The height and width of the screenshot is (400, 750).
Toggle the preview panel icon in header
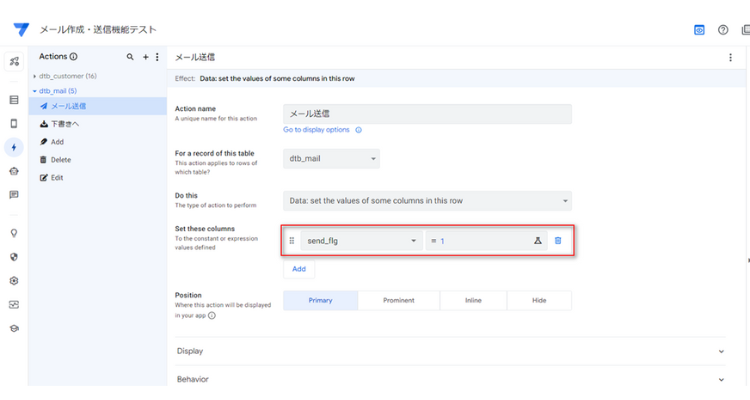click(699, 30)
